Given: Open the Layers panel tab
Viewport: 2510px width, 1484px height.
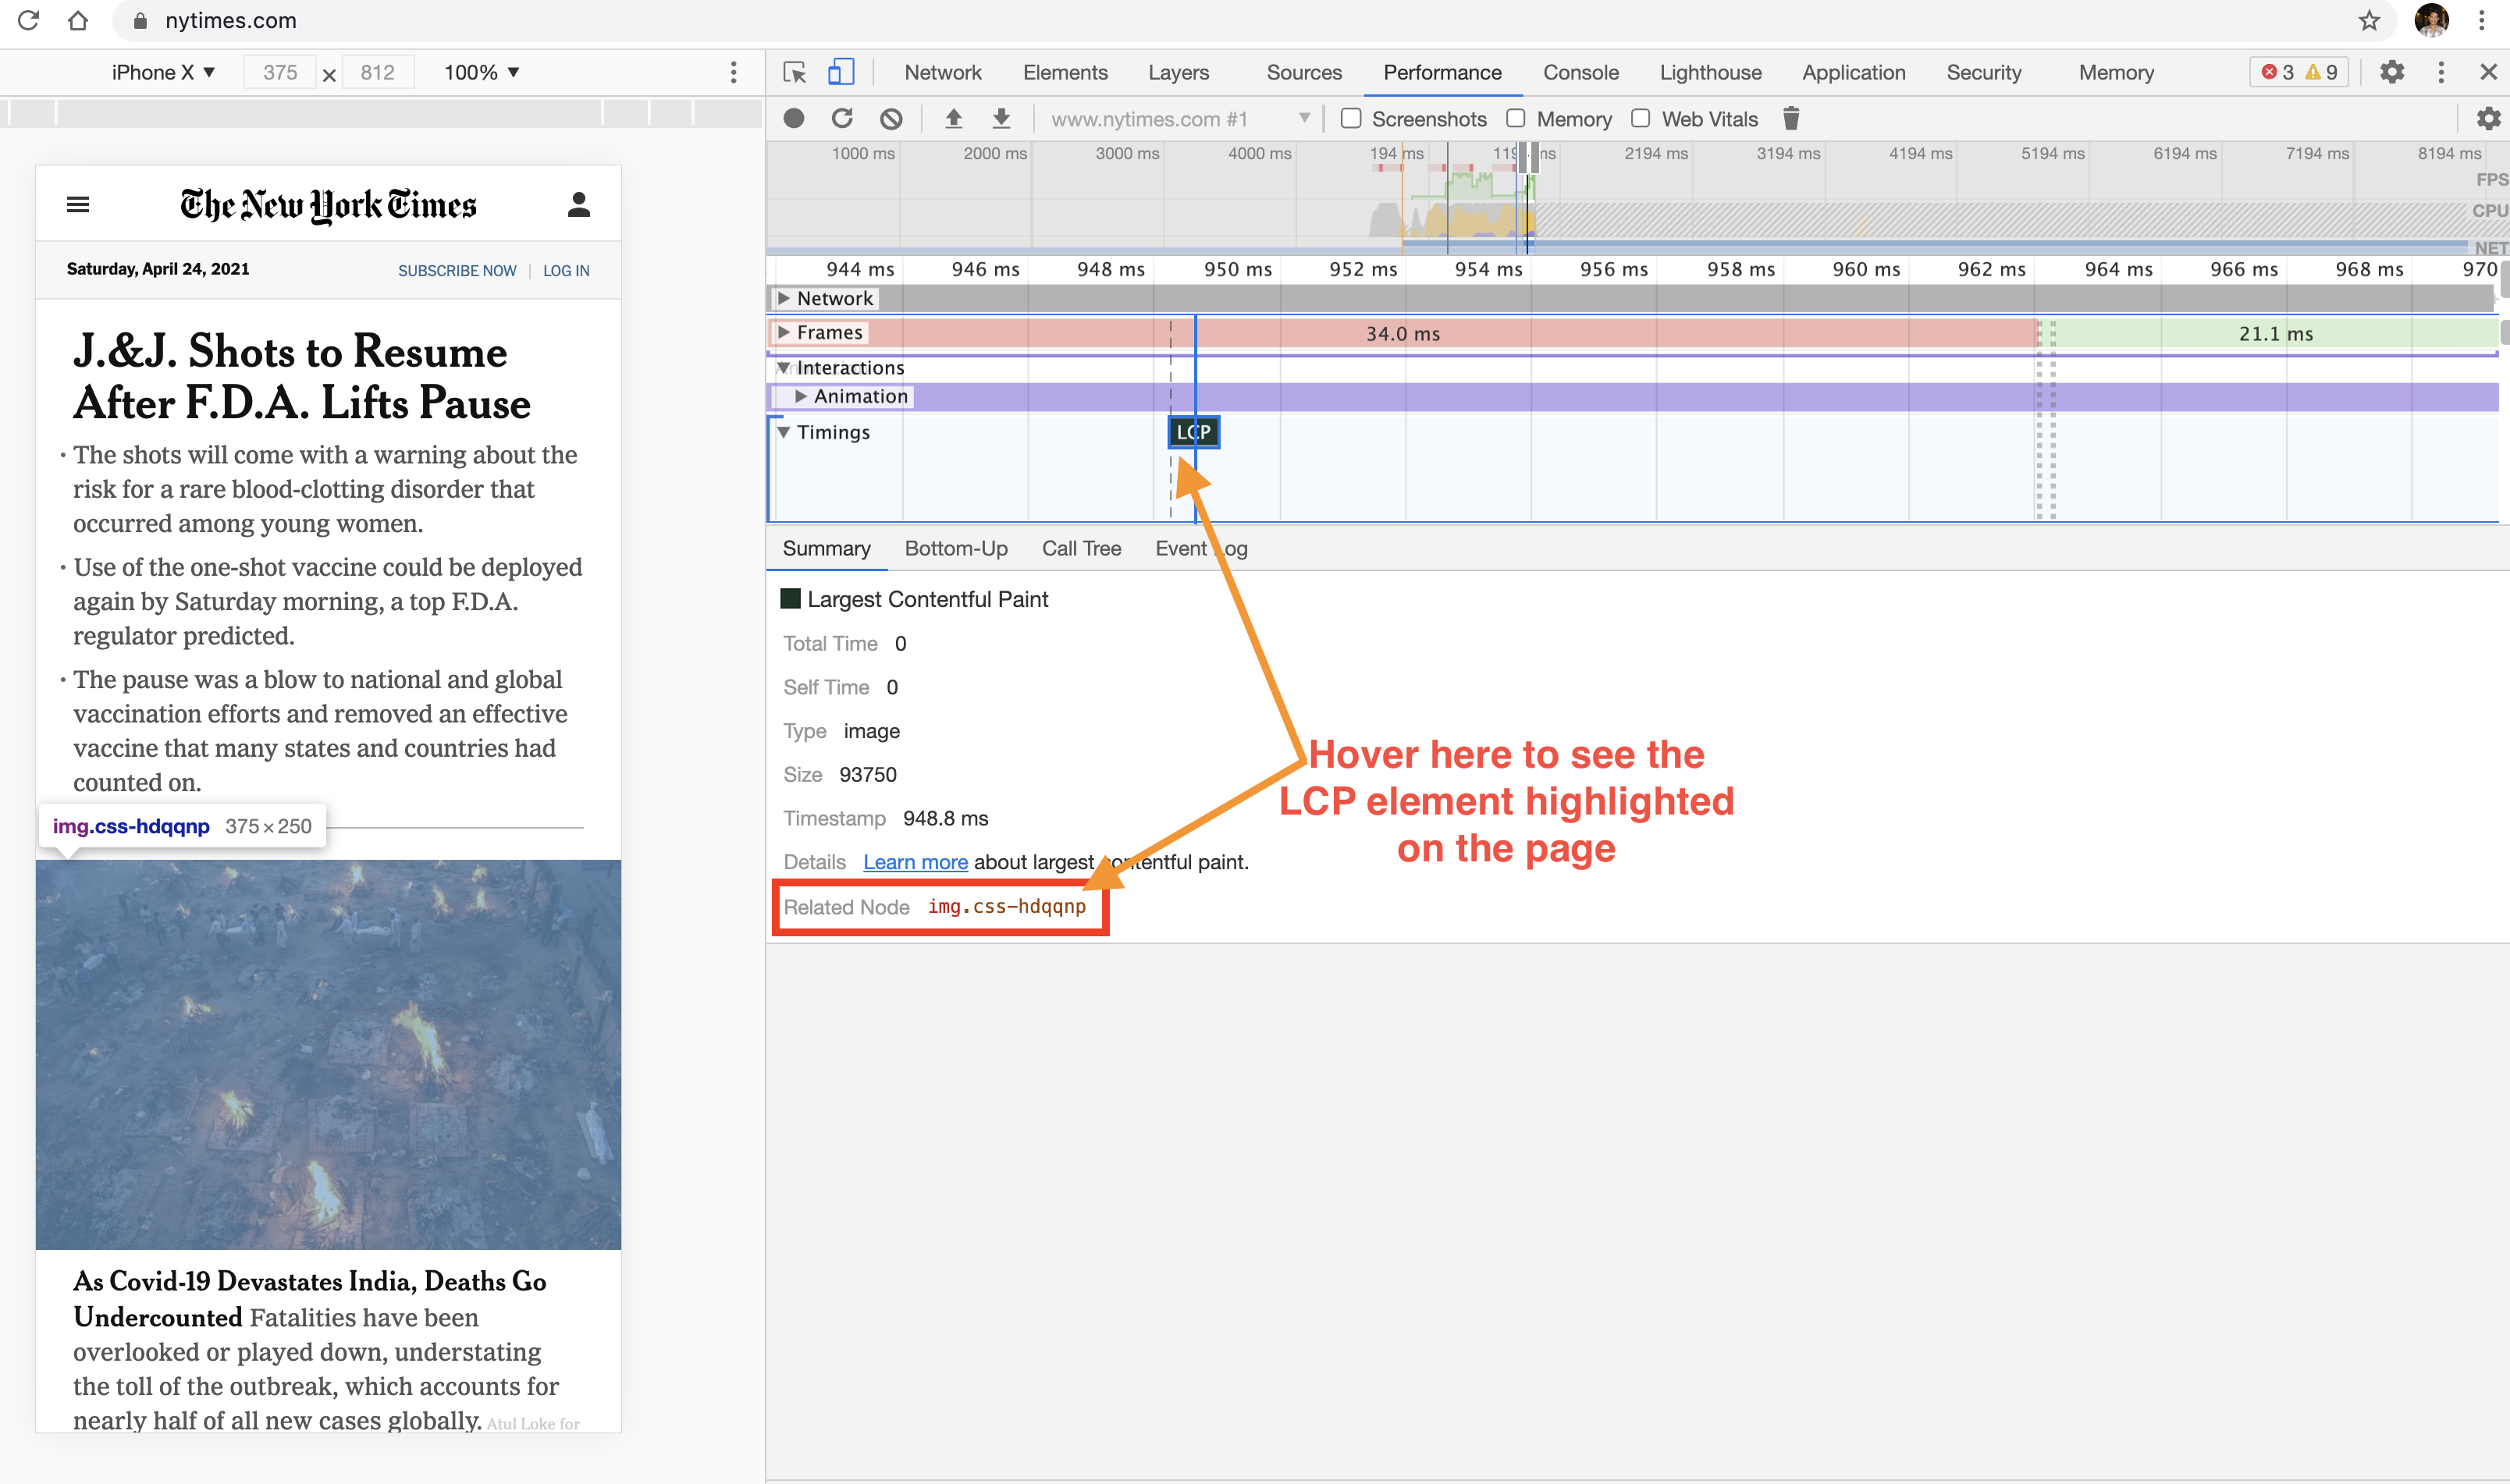Looking at the screenshot, I should pyautogui.click(x=1178, y=72).
